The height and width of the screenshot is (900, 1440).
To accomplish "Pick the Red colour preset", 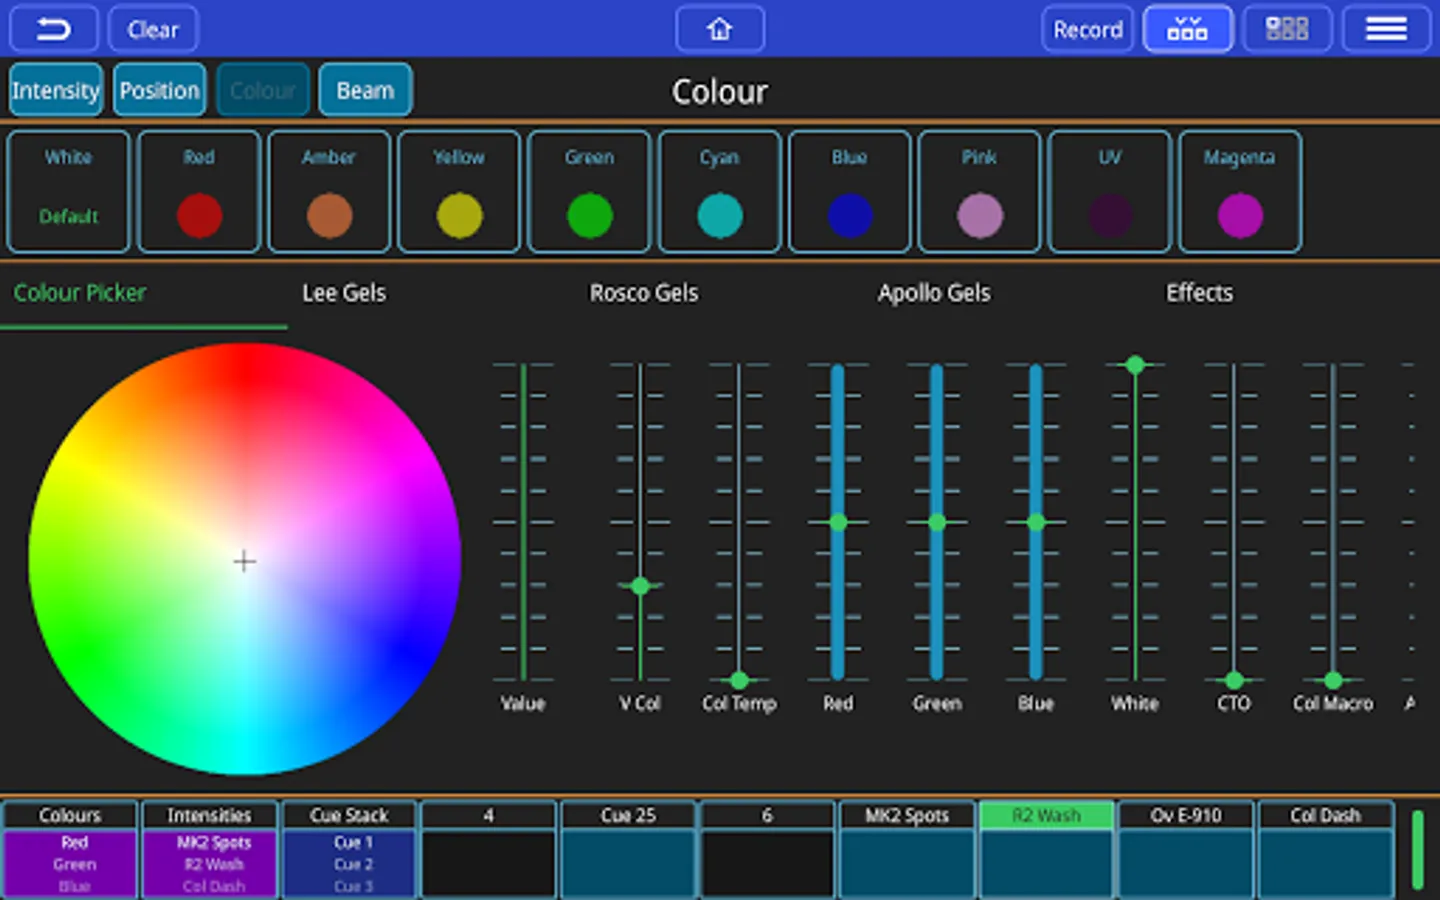I will pyautogui.click(x=199, y=192).
